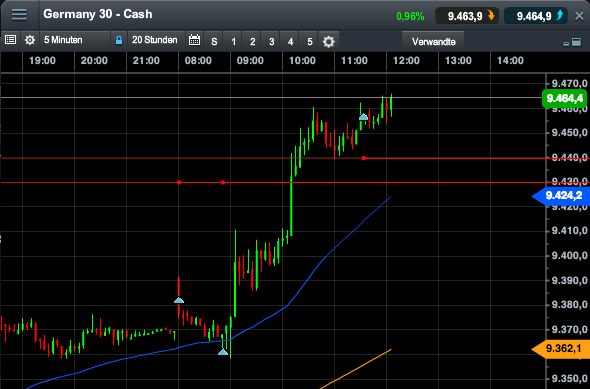Open the list view icon in the toolbar
Viewport: 590px width, 389px height.
10,40
